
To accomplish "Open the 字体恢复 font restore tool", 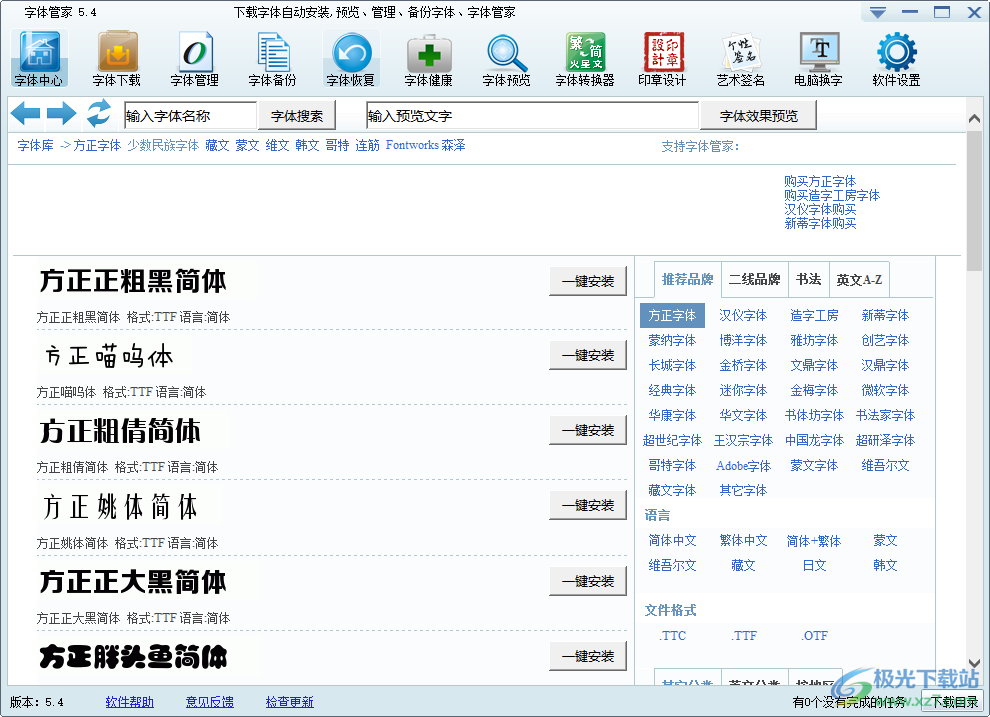I will click(x=350, y=57).
